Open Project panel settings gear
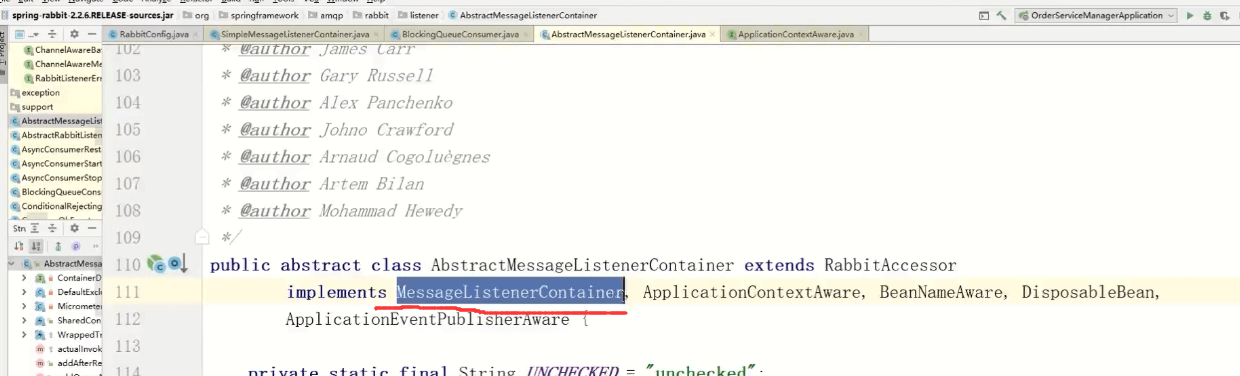This screenshot has height=376, width=1240. pos(73,34)
